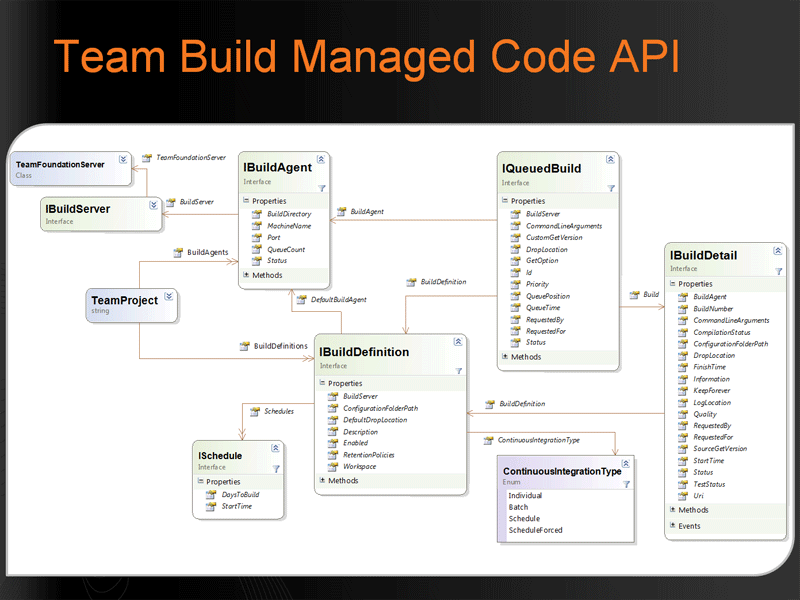Click the CompilationStatus property icon
The width and height of the screenshot is (800, 600).
coord(683,332)
